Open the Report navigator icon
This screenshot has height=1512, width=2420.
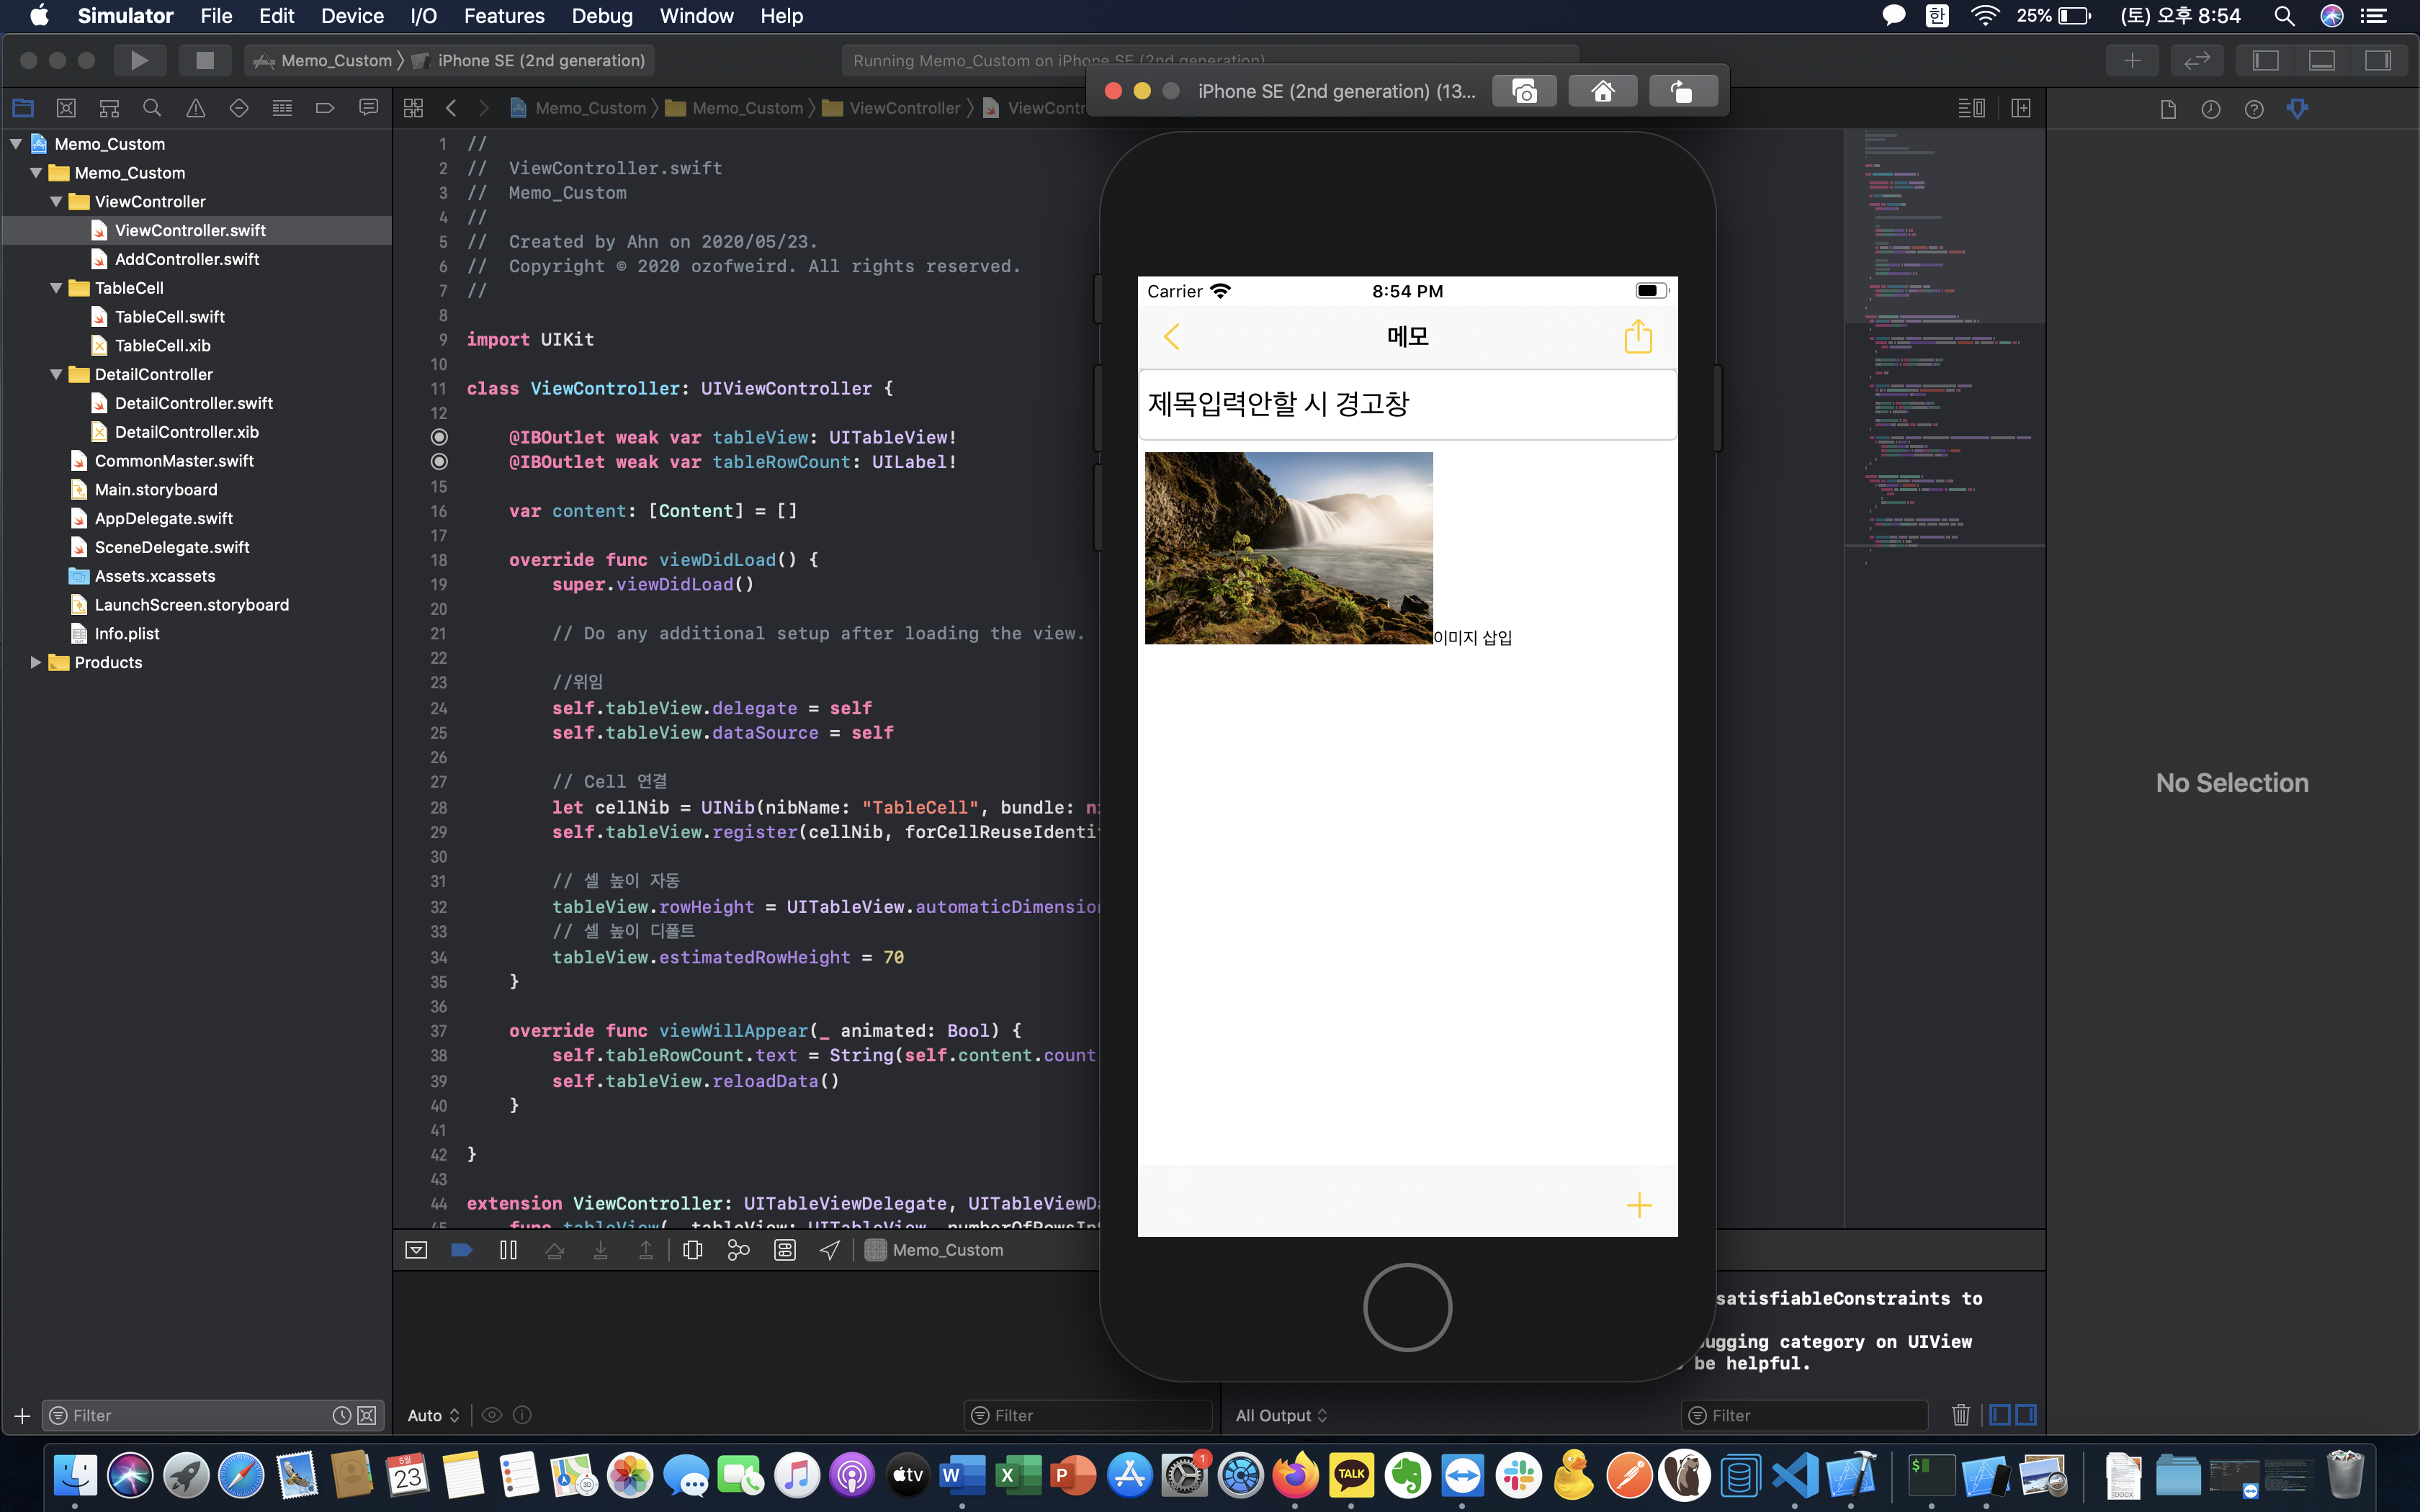pos(368,108)
